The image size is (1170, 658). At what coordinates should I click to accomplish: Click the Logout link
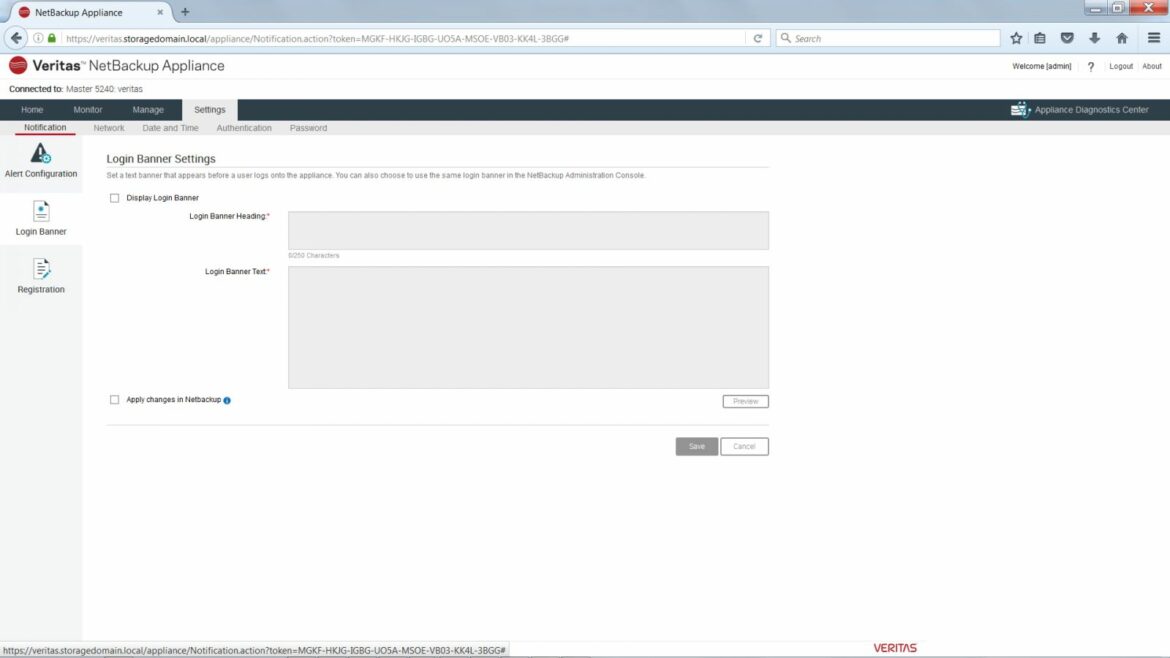click(1121, 66)
